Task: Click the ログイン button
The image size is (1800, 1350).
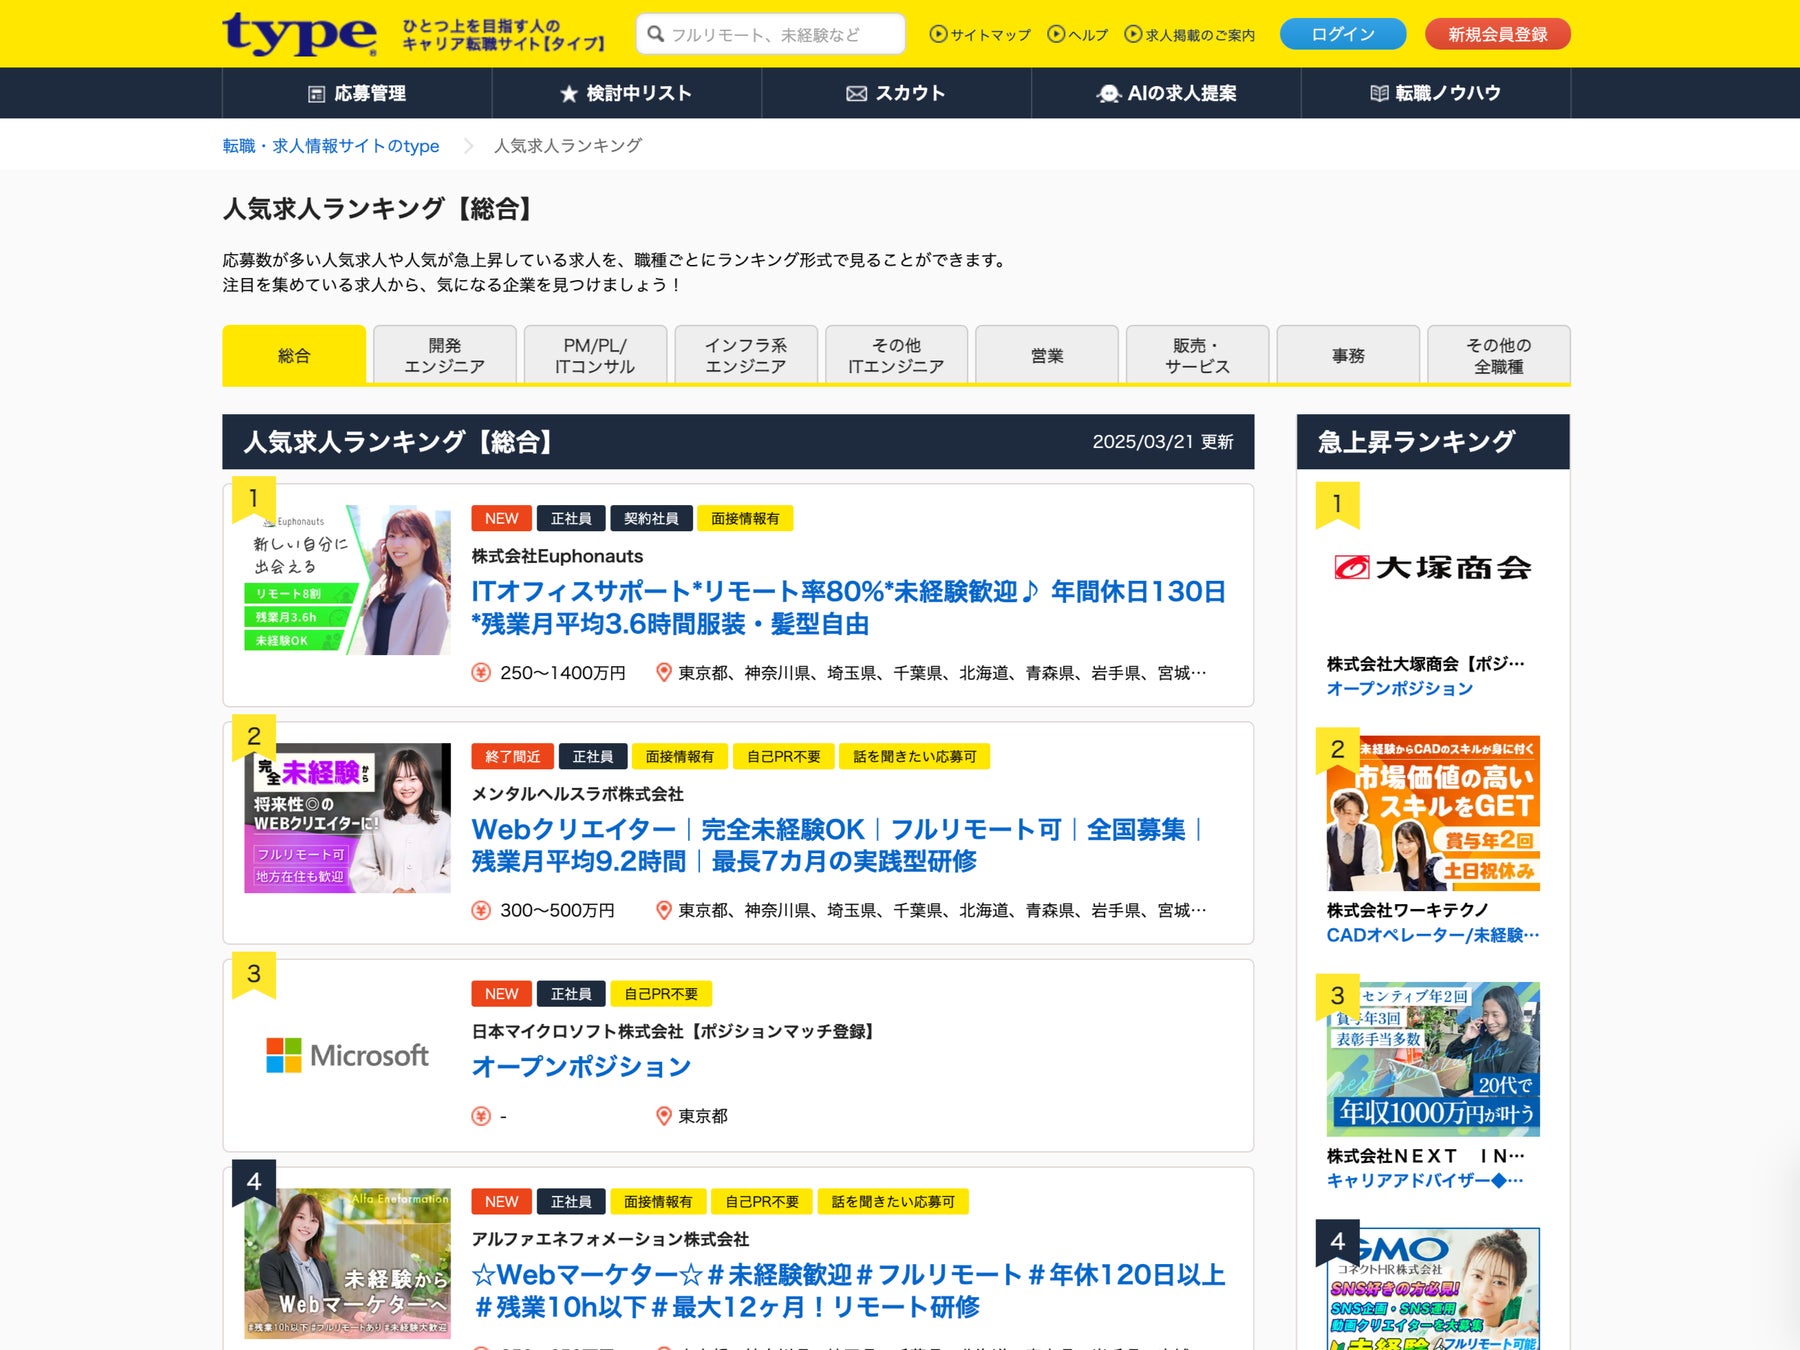Action: (1343, 34)
